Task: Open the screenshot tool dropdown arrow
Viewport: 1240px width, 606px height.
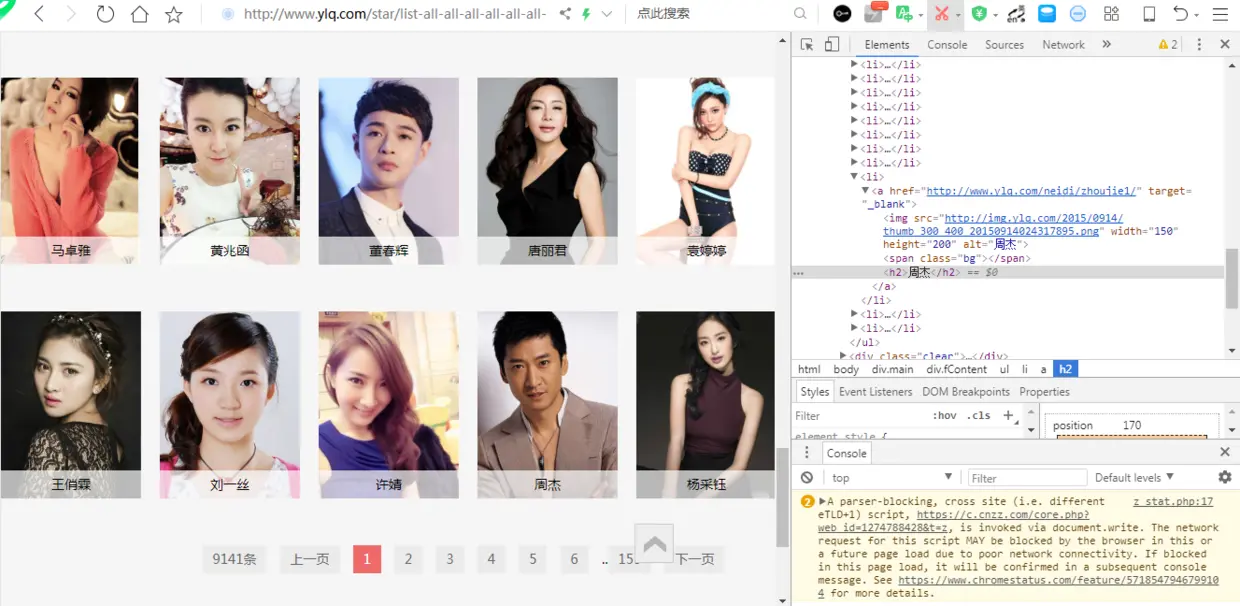Action: (958, 15)
